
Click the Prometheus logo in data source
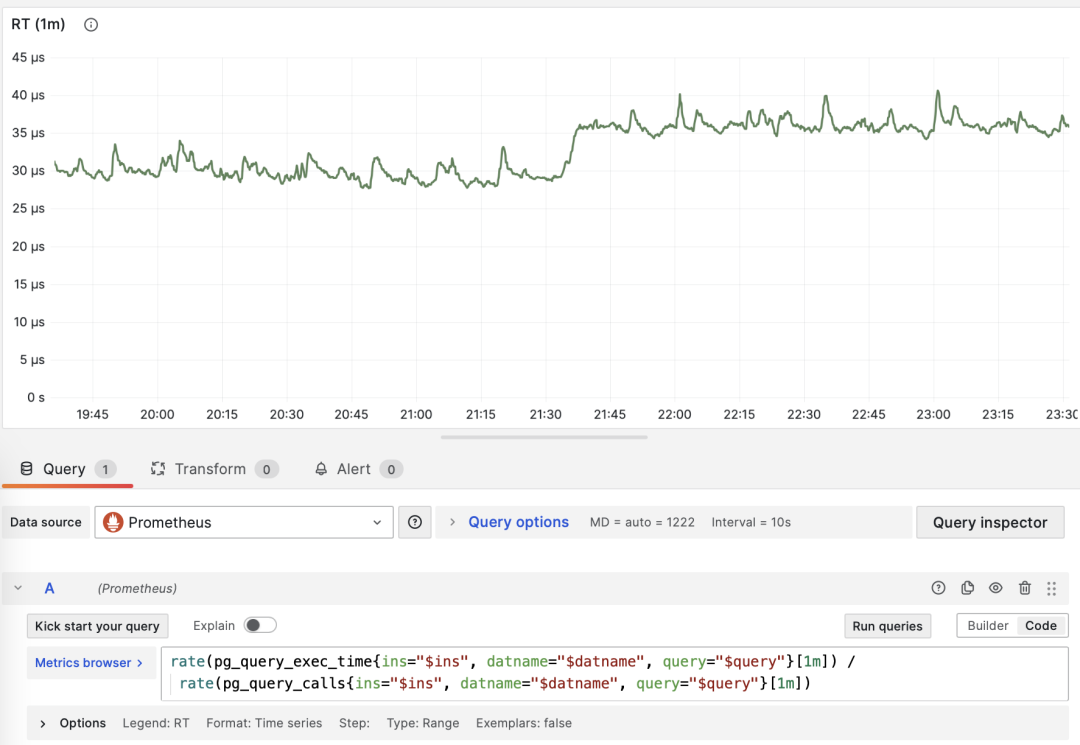point(113,522)
